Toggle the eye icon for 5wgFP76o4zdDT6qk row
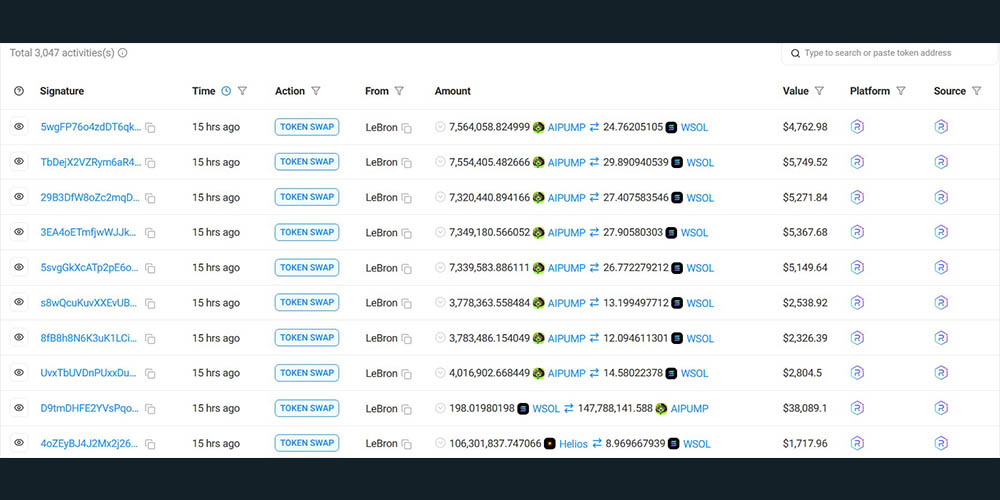 click(19, 127)
